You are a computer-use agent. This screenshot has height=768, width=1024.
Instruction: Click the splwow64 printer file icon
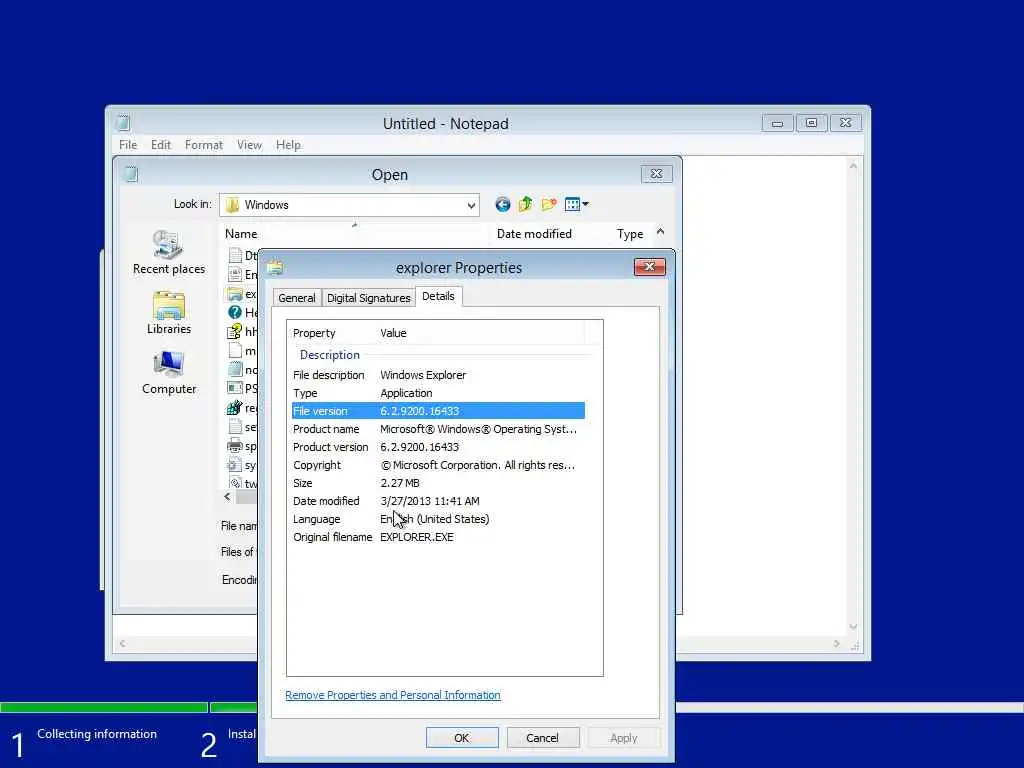coord(235,446)
